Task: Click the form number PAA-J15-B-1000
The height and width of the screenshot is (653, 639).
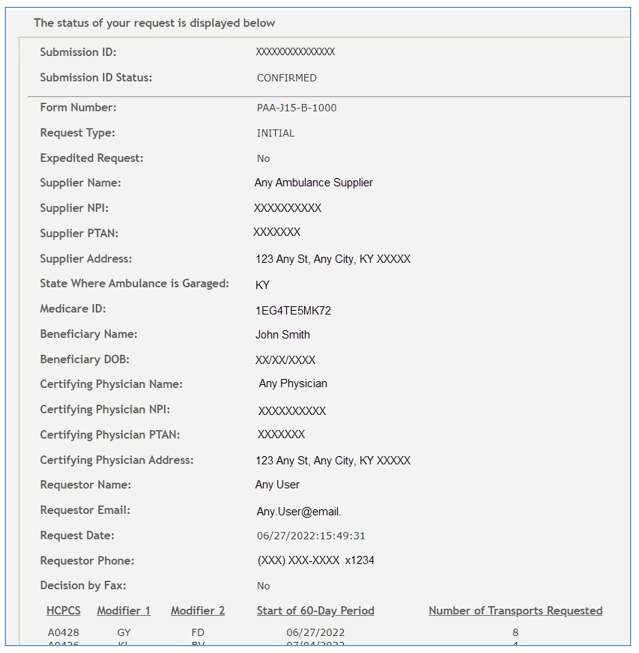Action: tap(296, 108)
